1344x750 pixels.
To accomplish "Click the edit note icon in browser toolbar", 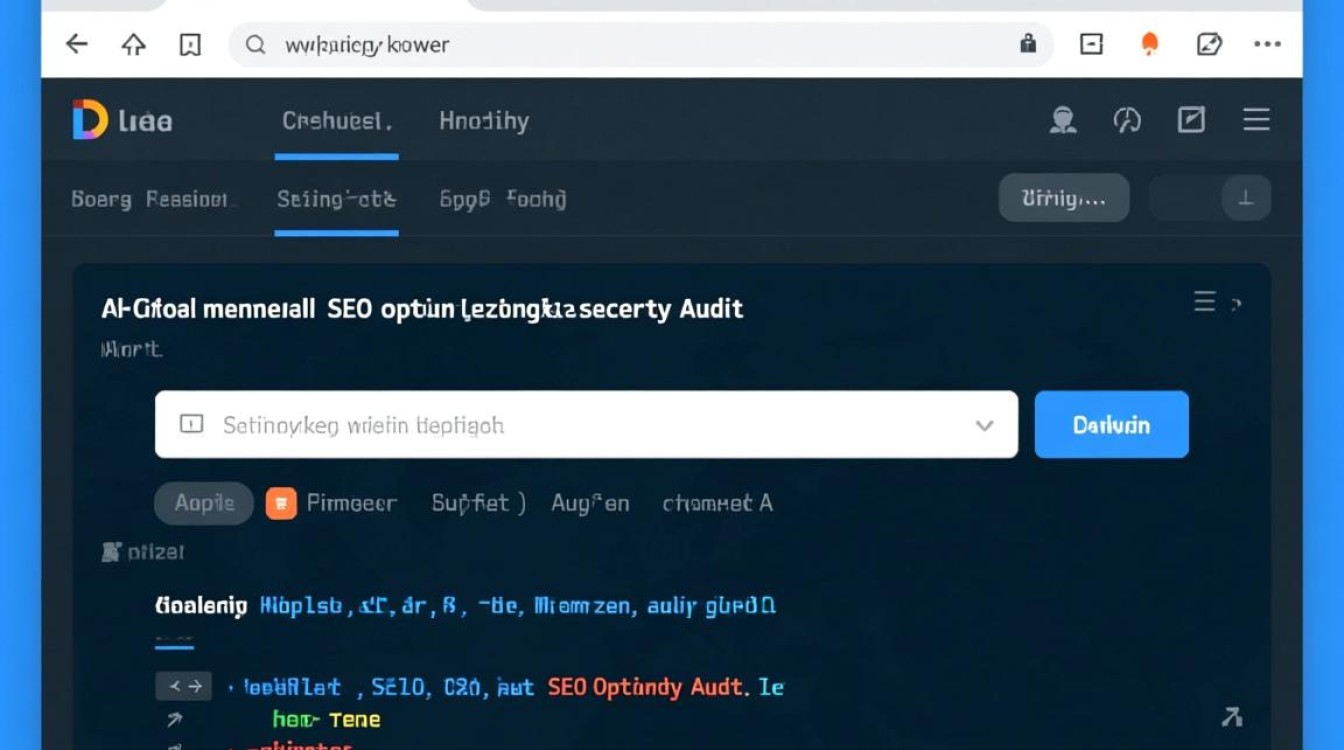I will coord(1209,44).
